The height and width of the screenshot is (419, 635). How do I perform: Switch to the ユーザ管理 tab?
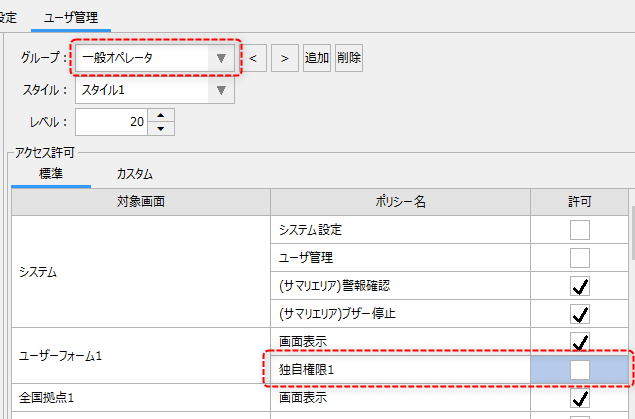(x=72, y=17)
